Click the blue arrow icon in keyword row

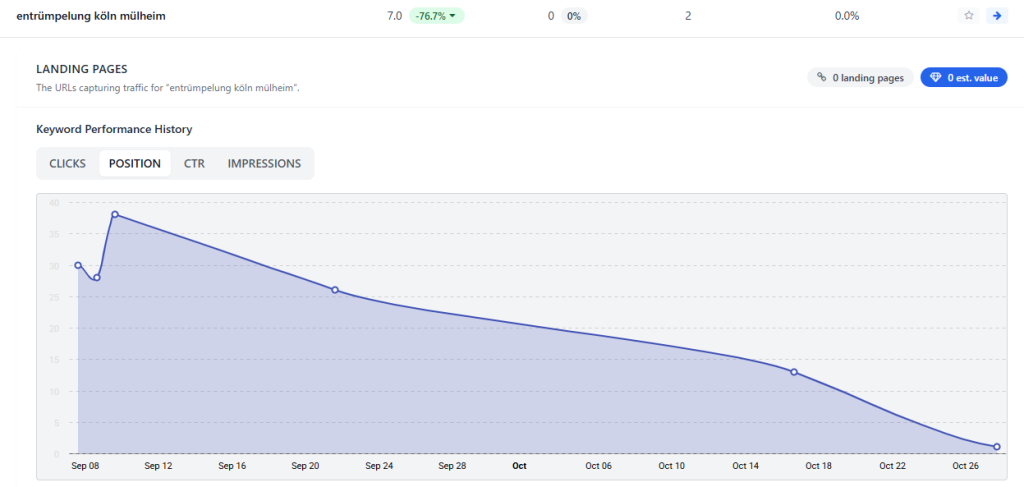(995, 16)
